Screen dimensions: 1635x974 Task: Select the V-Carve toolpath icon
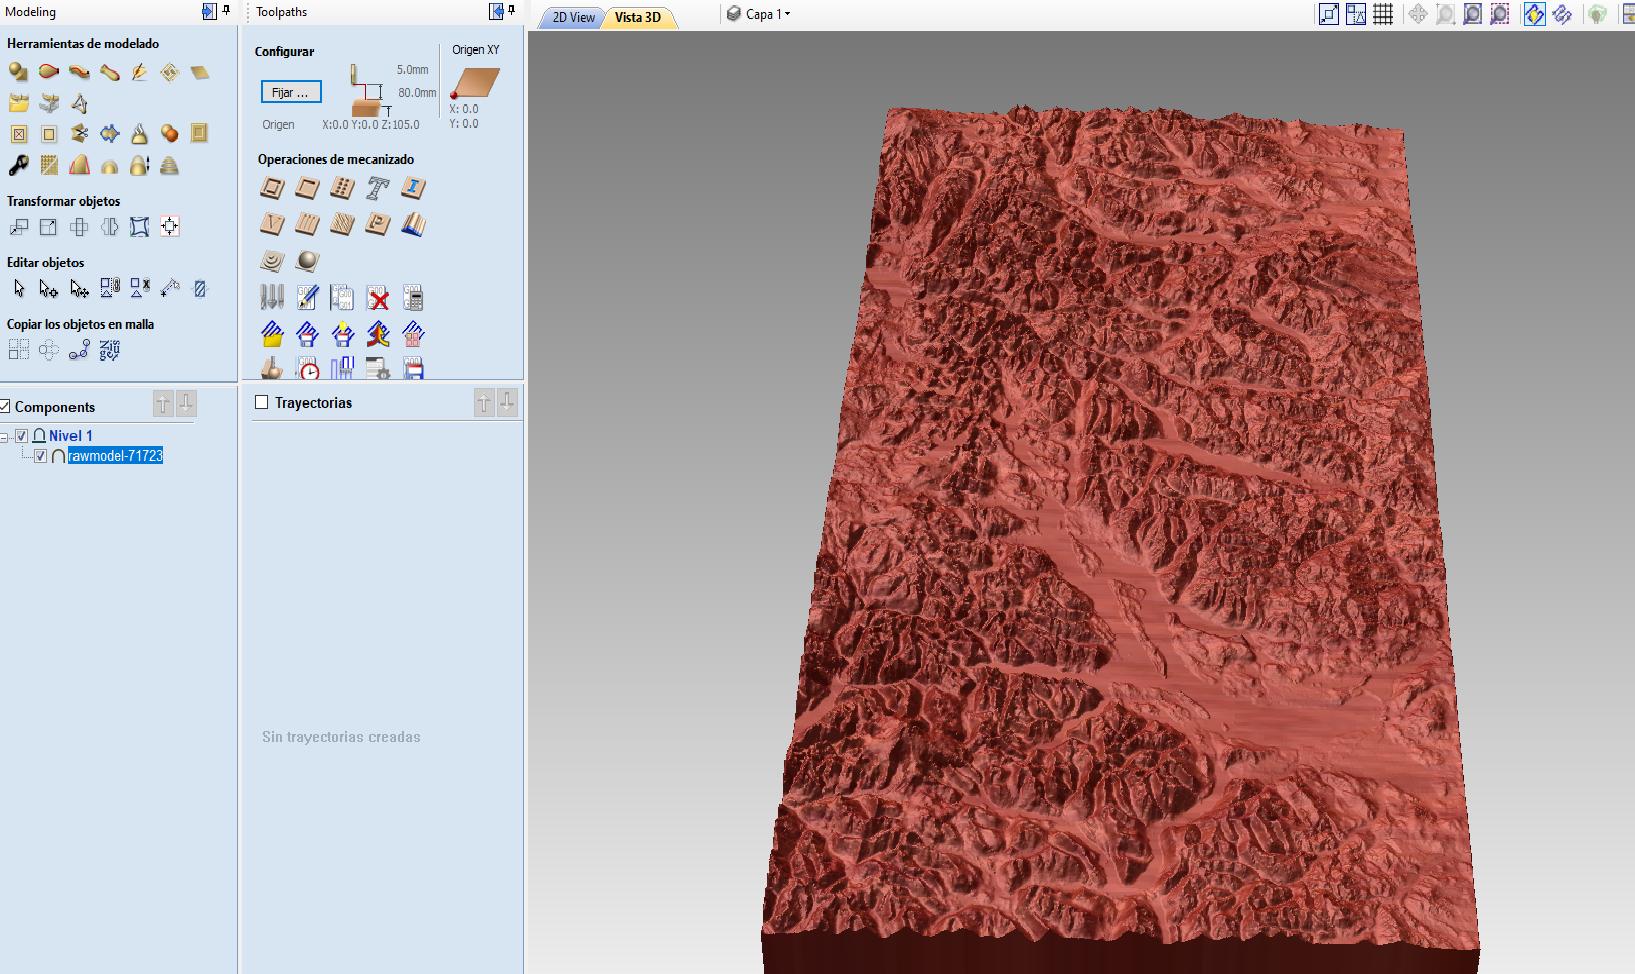pos(272,224)
